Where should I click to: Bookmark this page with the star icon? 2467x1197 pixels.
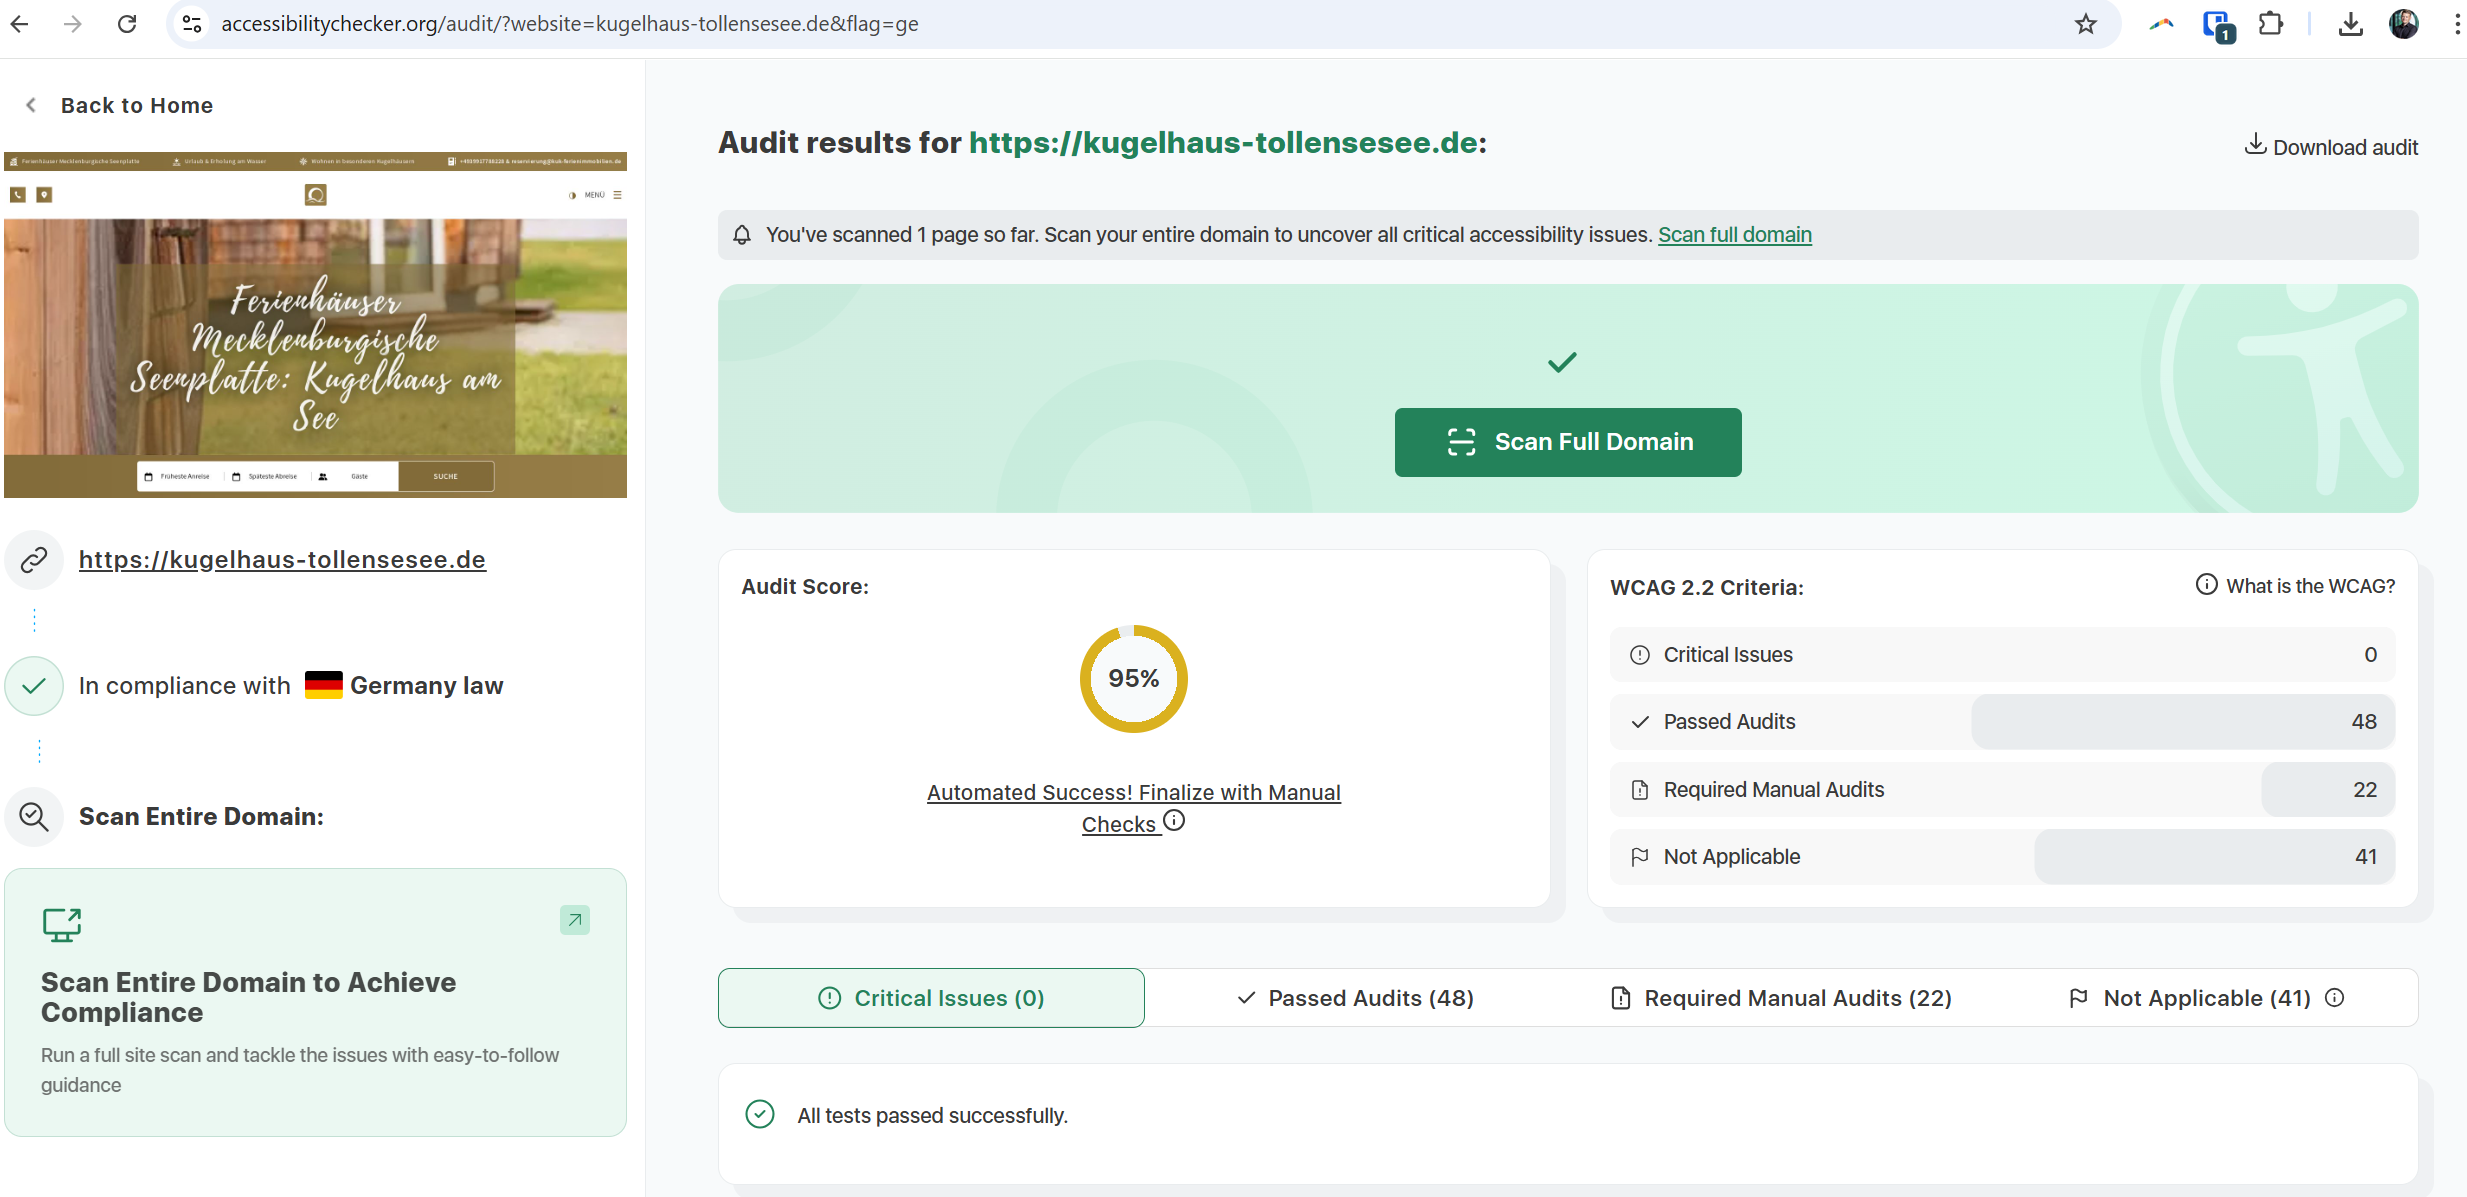(x=2085, y=24)
